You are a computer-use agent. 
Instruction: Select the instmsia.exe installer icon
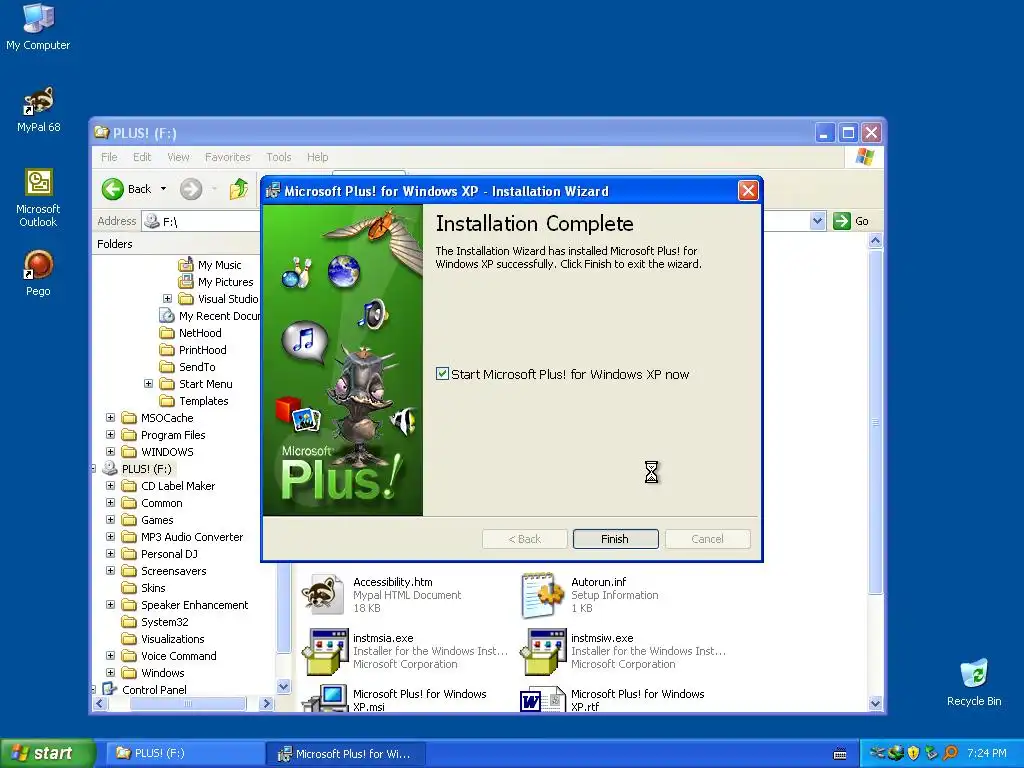[x=324, y=651]
